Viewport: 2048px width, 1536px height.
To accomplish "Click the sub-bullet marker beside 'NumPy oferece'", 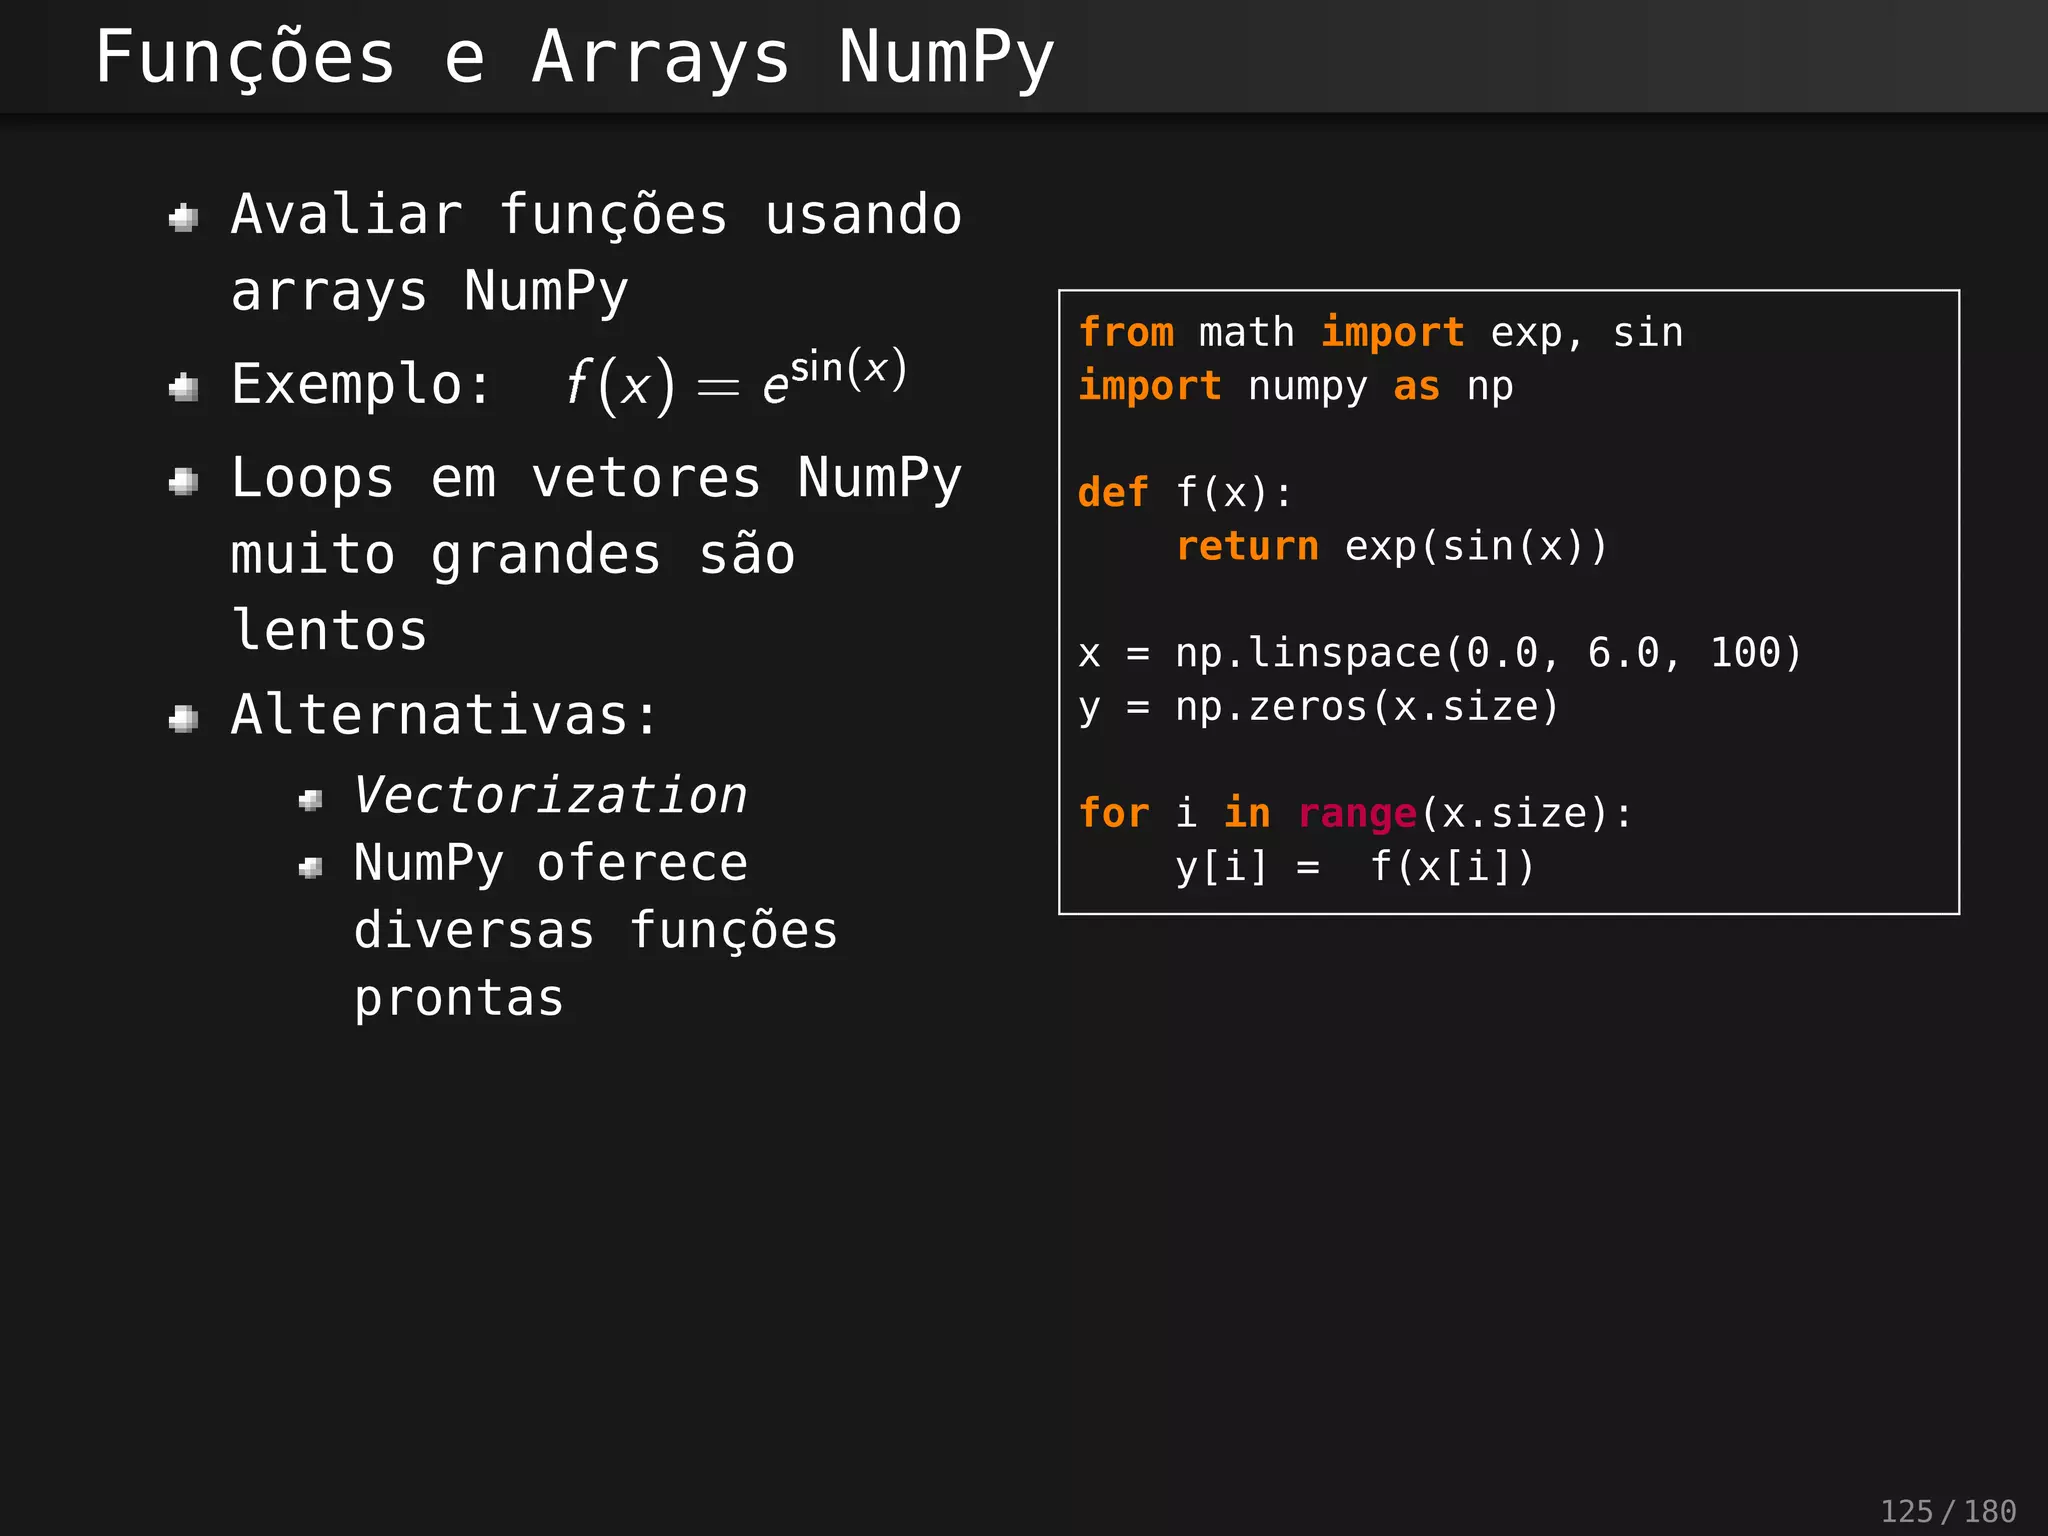I will pos(310,867).
